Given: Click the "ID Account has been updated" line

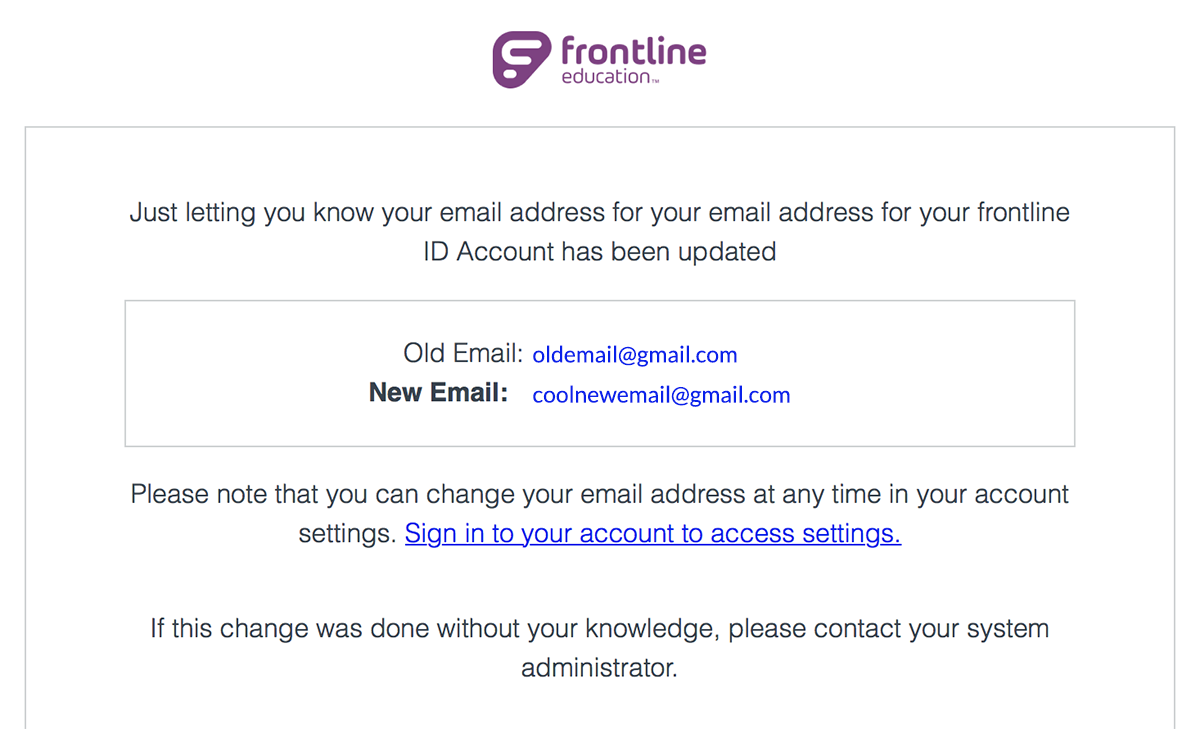Looking at the screenshot, I should (599, 252).
